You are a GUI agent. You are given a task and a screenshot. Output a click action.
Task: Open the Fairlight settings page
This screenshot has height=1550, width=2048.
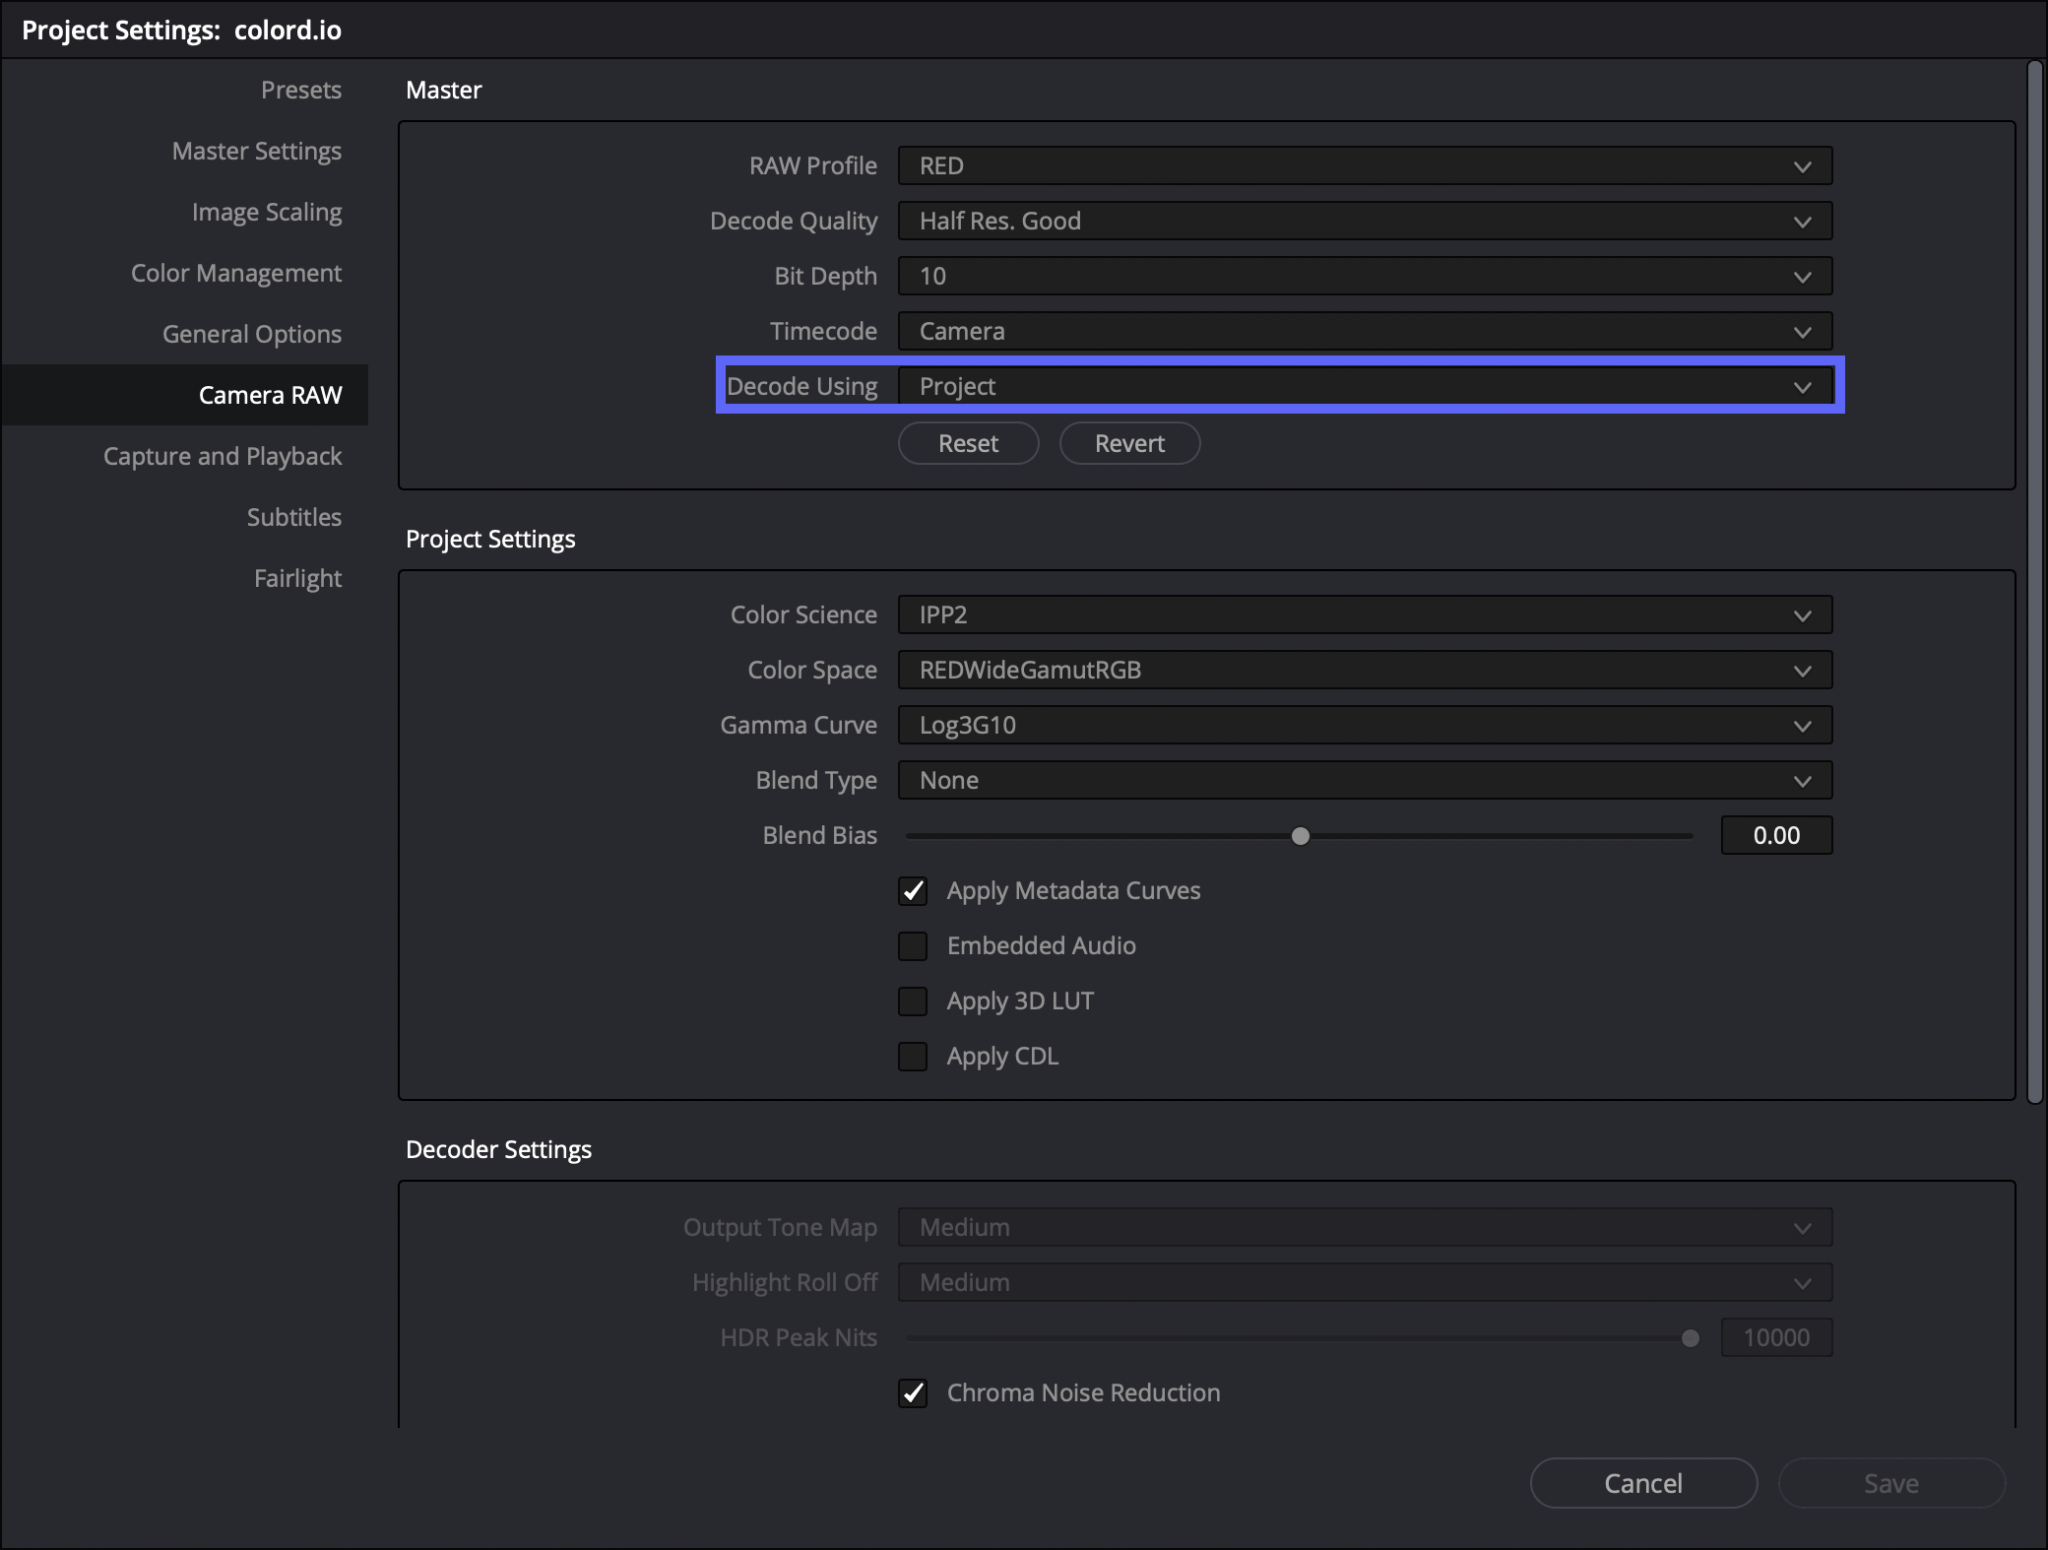[x=298, y=577]
